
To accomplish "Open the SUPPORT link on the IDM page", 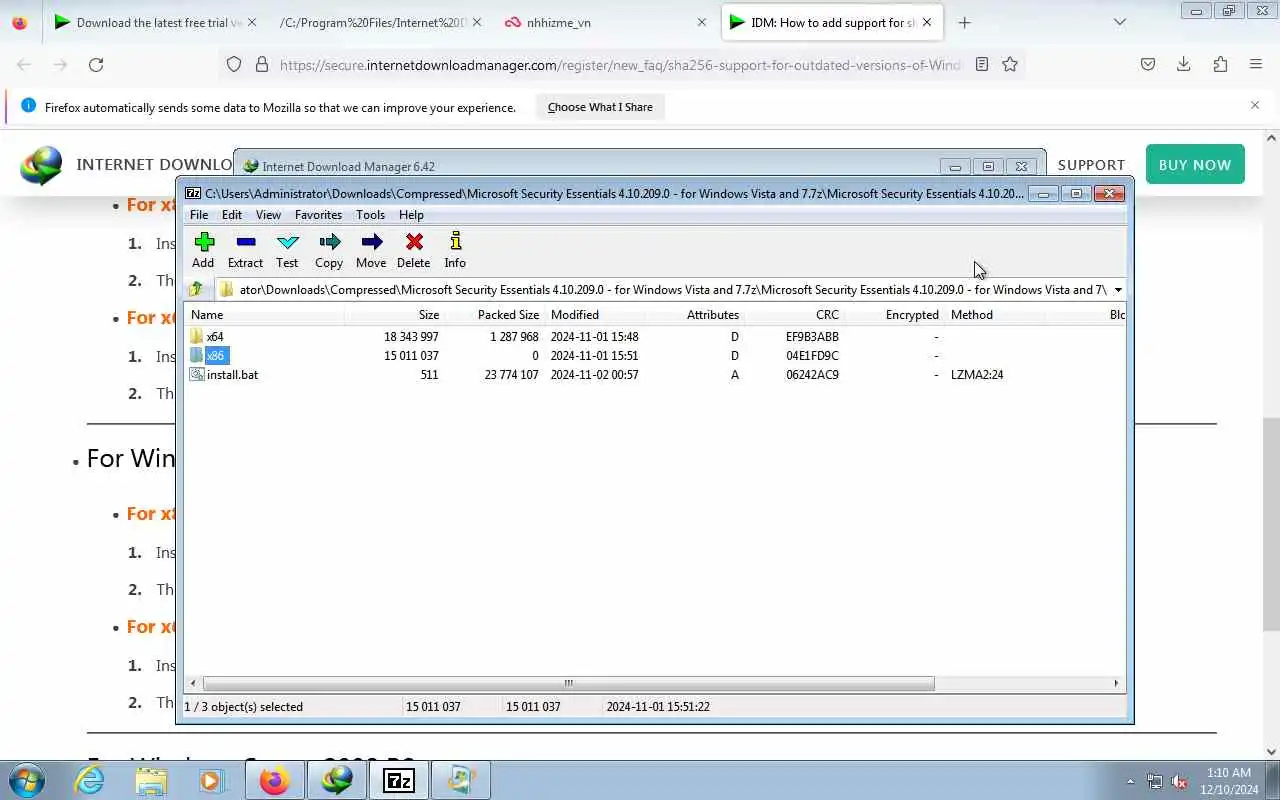I will (1091, 165).
